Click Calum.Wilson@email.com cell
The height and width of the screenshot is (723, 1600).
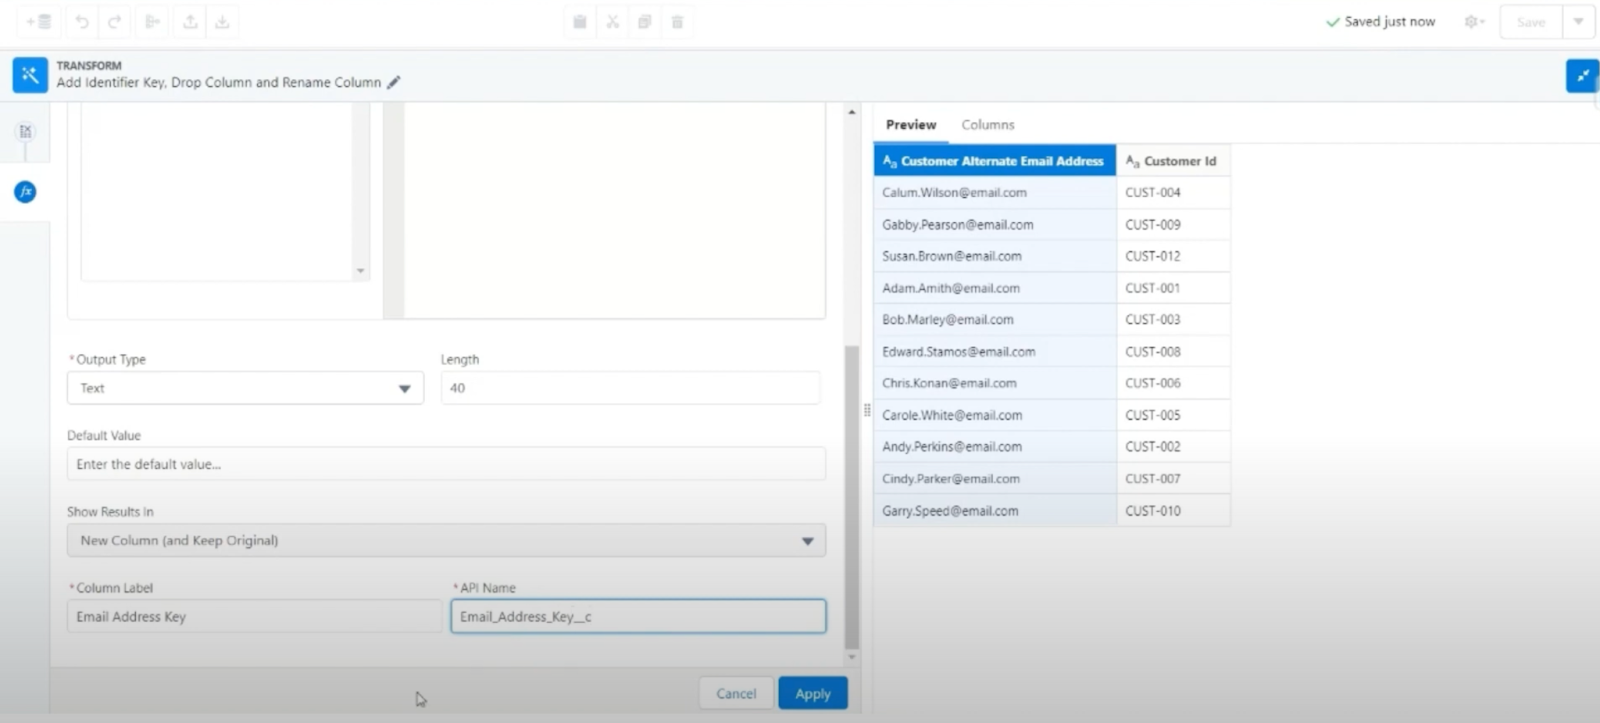tap(995, 192)
